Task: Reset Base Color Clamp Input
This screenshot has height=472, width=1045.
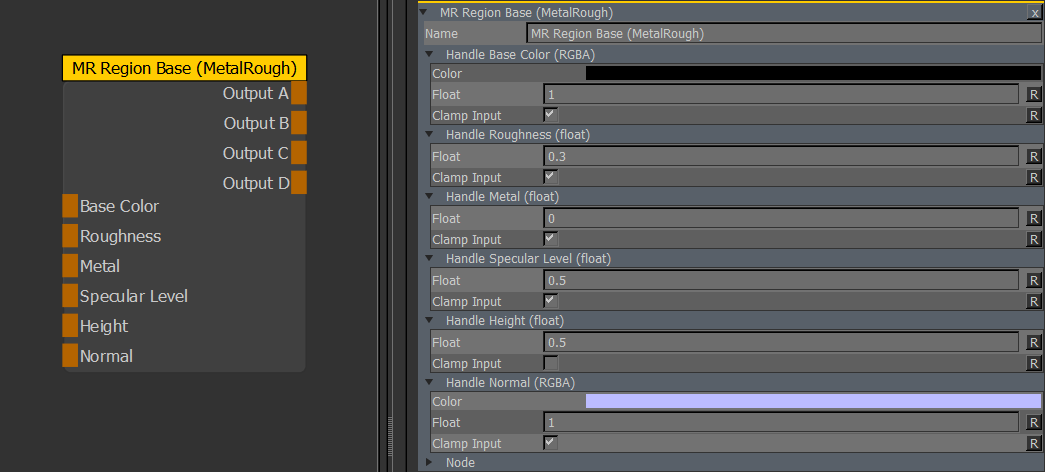Action: point(1034,115)
